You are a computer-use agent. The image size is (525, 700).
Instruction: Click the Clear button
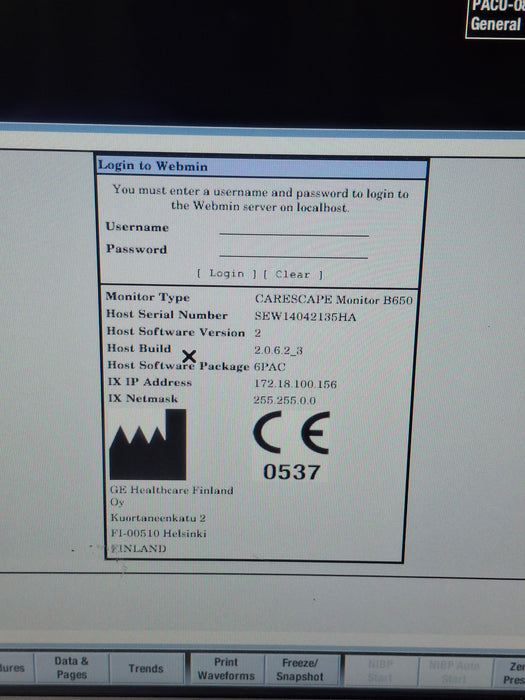click(293, 275)
